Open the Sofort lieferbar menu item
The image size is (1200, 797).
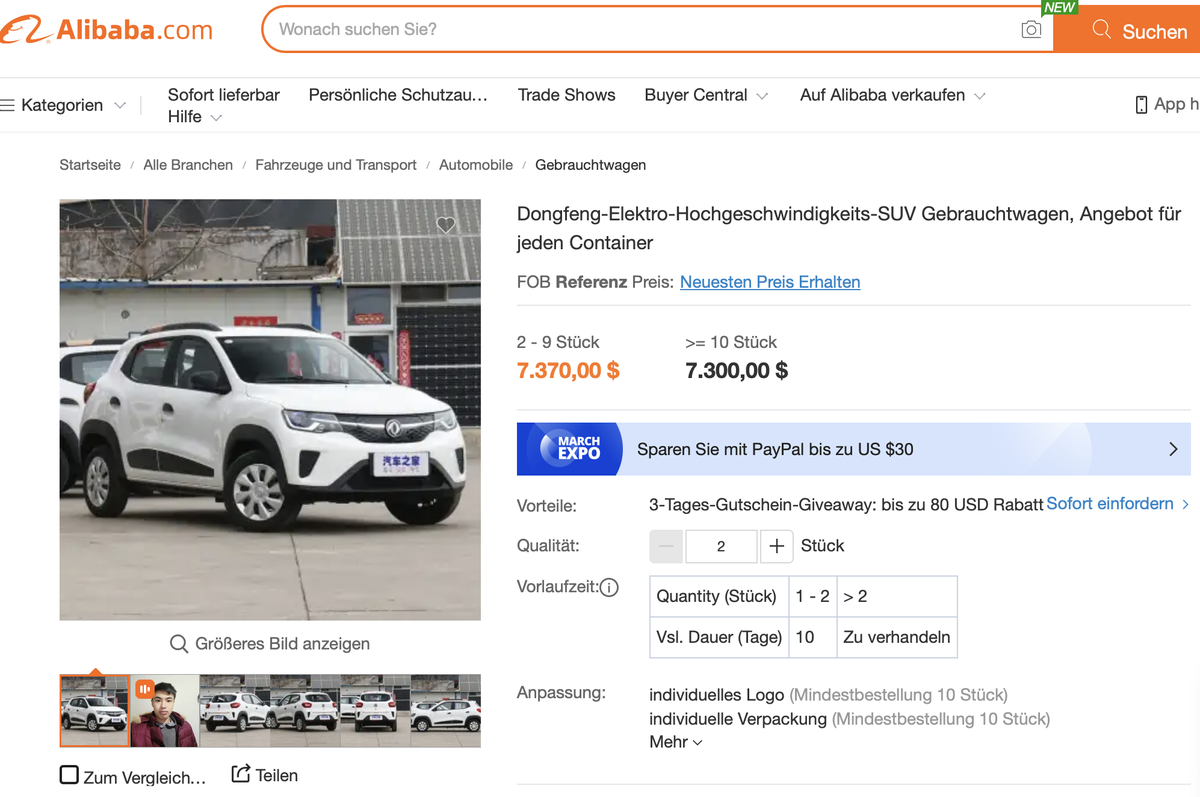224,95
